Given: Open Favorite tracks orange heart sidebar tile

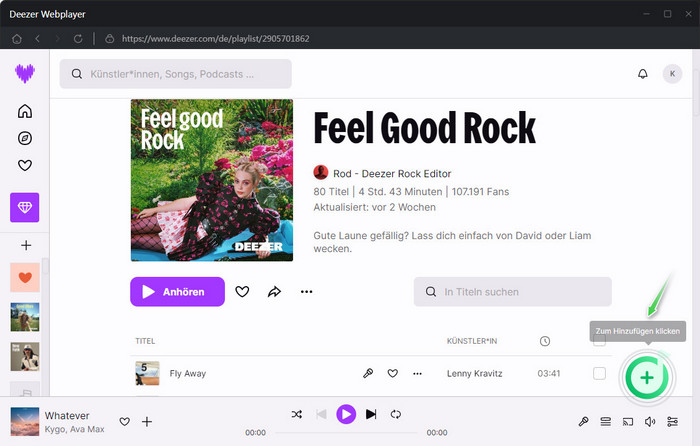Looking at the screenshot, I should point(25,277).
